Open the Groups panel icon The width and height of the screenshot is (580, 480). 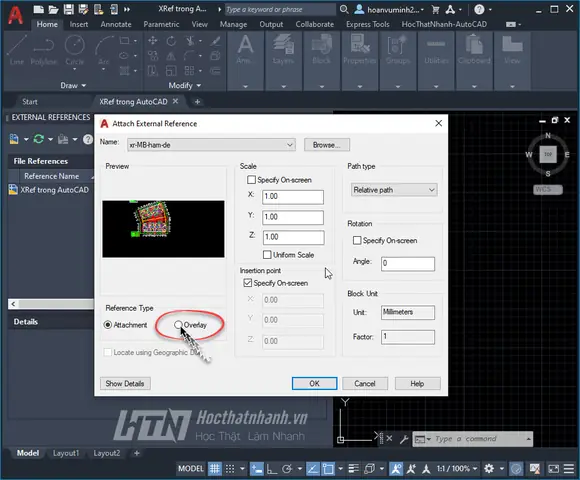pyautogui.click(x=398, y=49)
